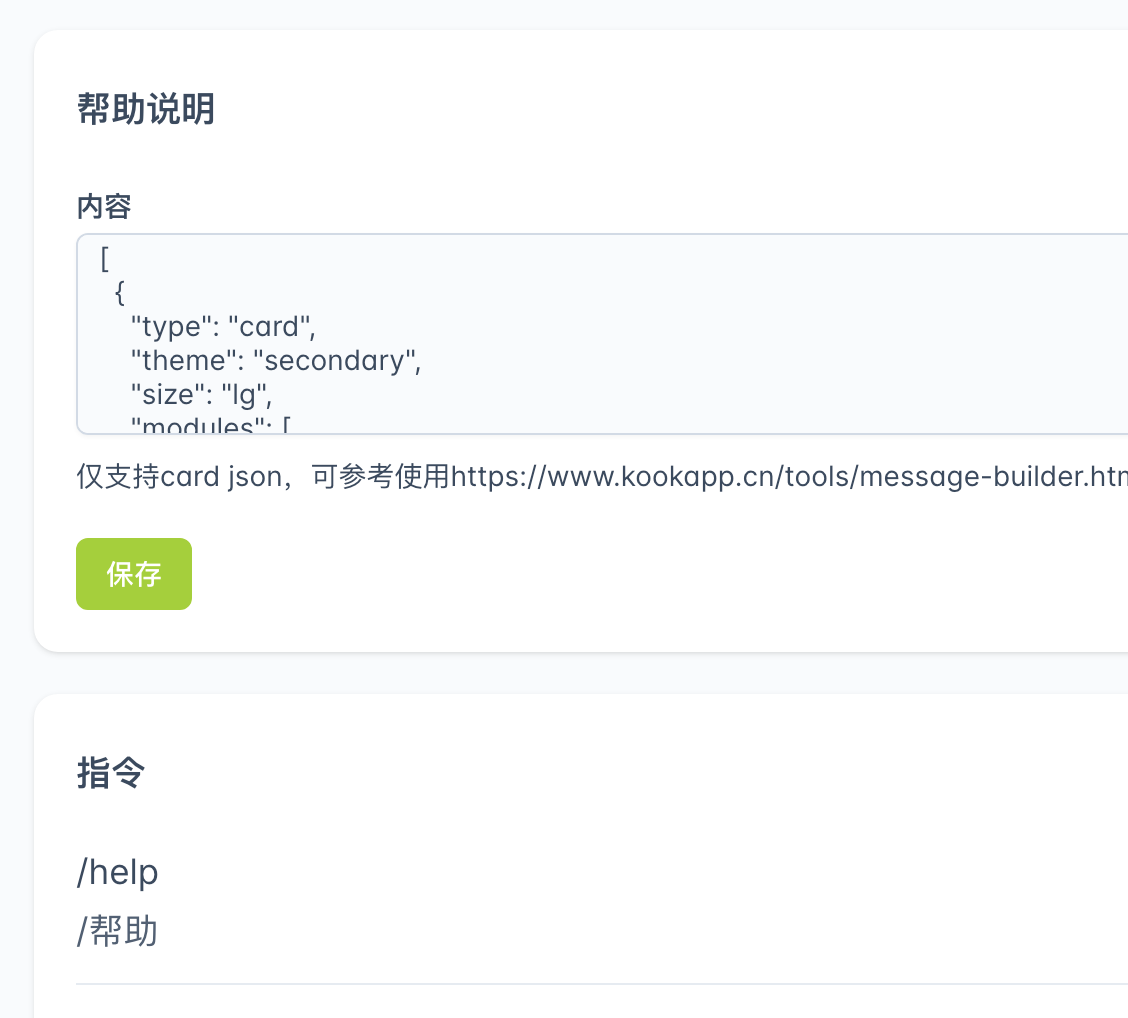
Task: Select the /帮助 command entry
Action: point(118,932)
